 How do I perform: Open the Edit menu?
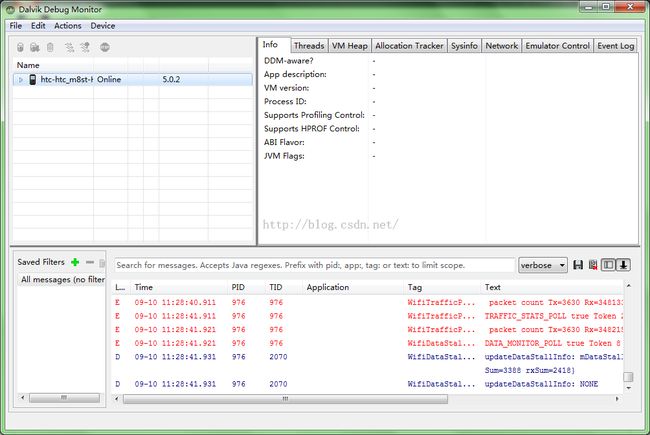tap(38, 26)
